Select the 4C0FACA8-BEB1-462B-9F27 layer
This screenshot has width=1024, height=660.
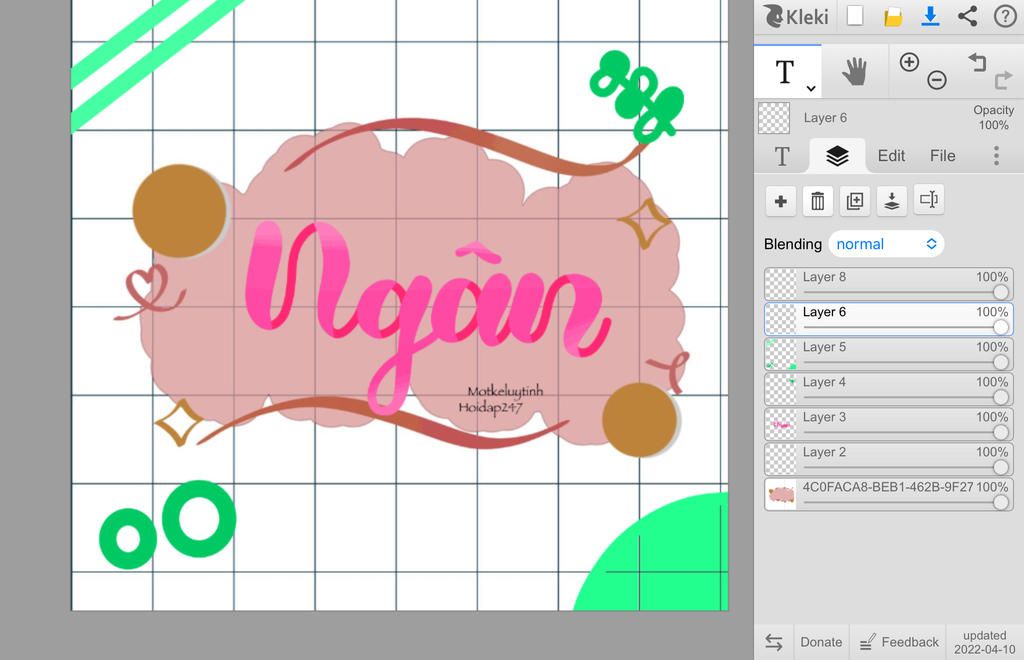[x=889, y=494]
